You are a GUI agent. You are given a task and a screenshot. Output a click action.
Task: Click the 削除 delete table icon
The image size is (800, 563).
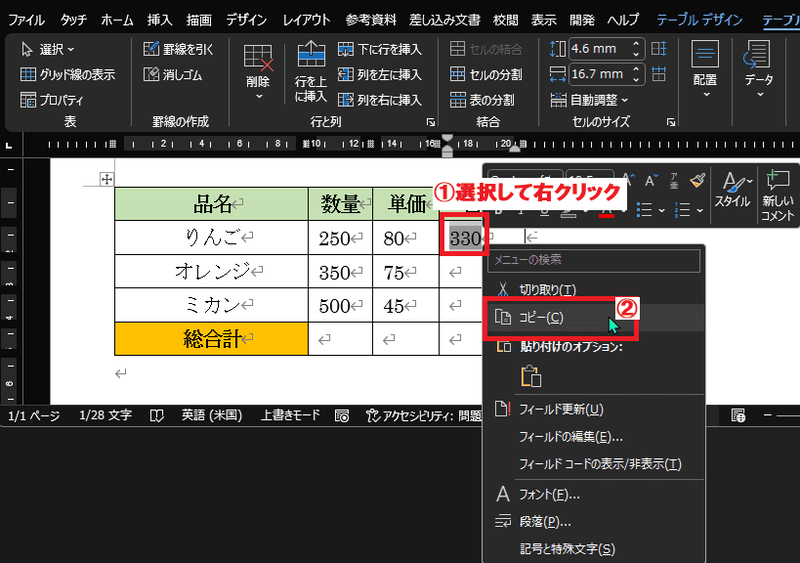coord(258,58)
